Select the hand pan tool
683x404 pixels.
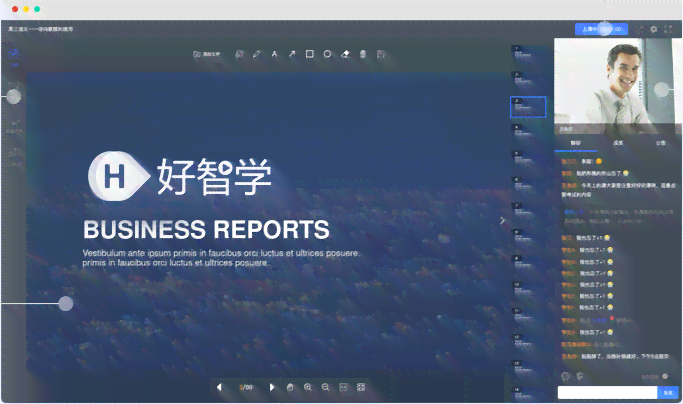(290, 387)
